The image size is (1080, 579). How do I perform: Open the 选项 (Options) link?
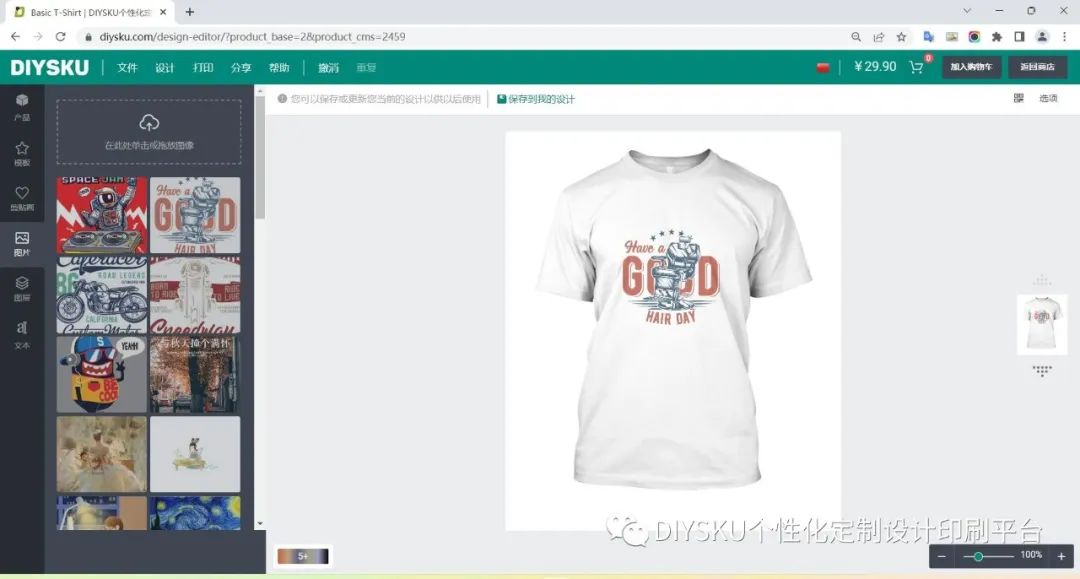[x=1048, y=98]
